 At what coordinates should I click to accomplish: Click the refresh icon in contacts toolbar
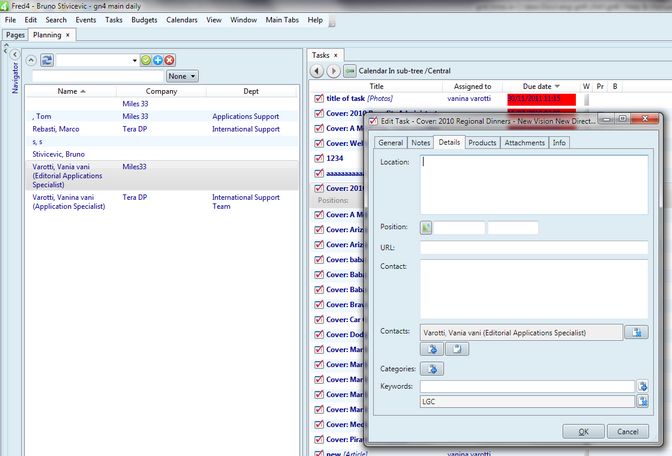pos(47,60)
